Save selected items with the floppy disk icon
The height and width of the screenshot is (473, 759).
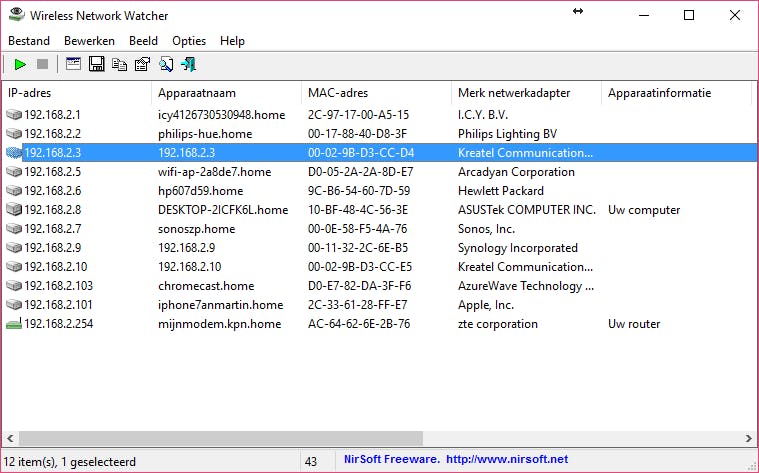pos(96,64)
